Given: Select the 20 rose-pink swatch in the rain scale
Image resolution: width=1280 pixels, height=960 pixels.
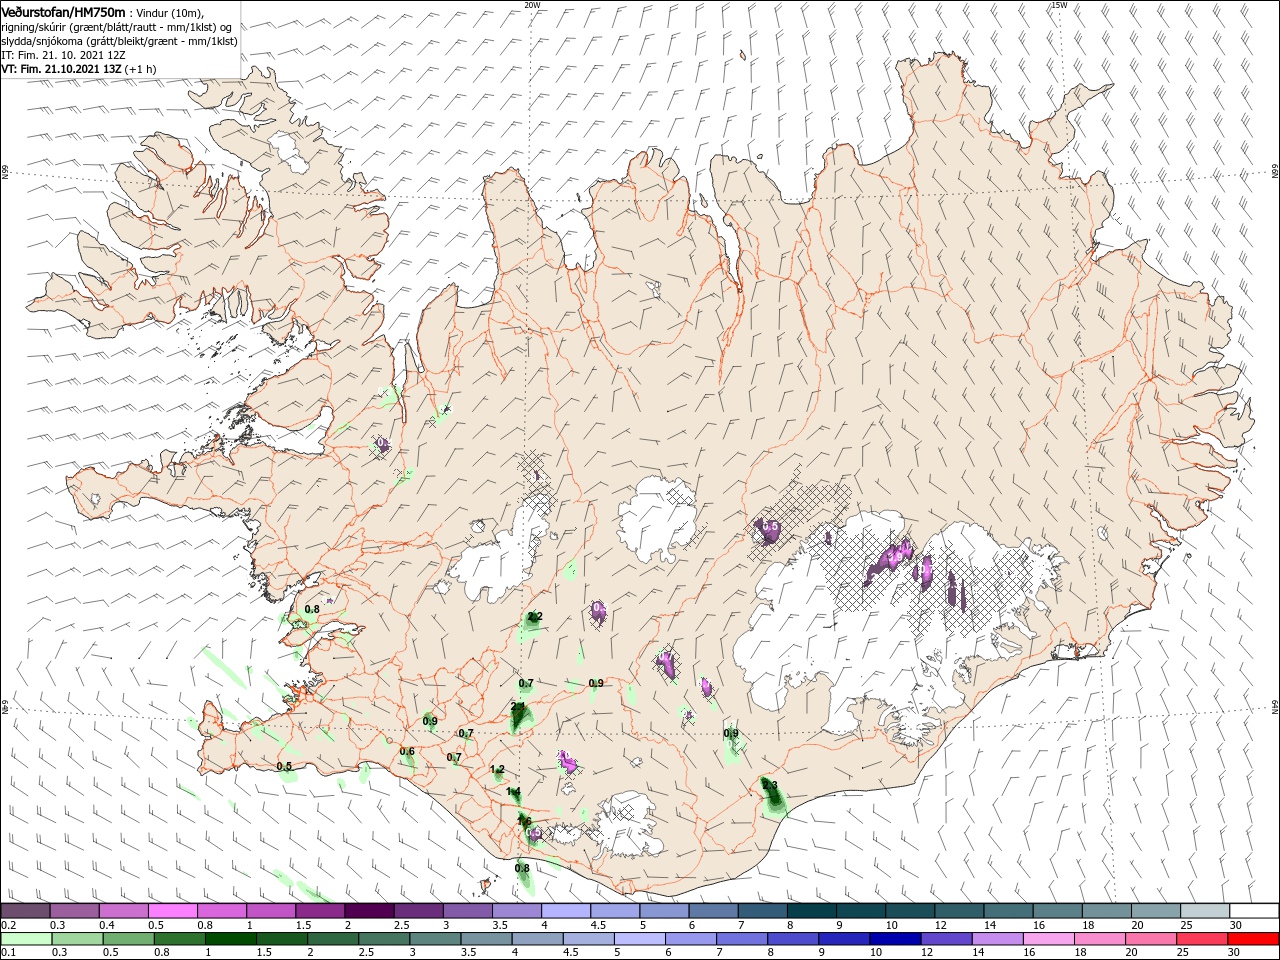Looking at the screenshot, I should coord(1152,939).
